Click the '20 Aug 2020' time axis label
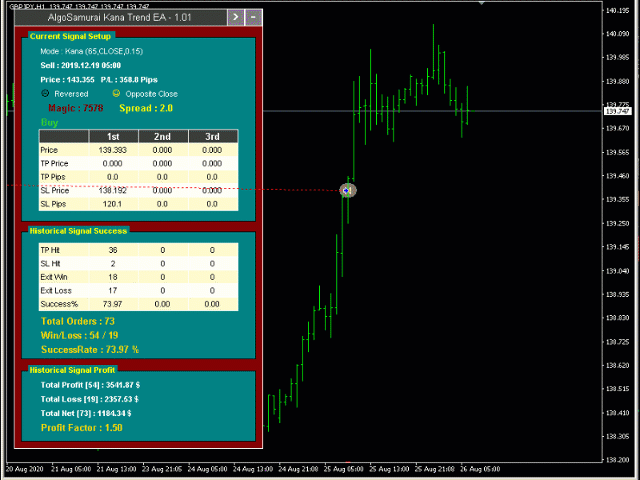Screen dimensions: 640x480 point(24,469)
